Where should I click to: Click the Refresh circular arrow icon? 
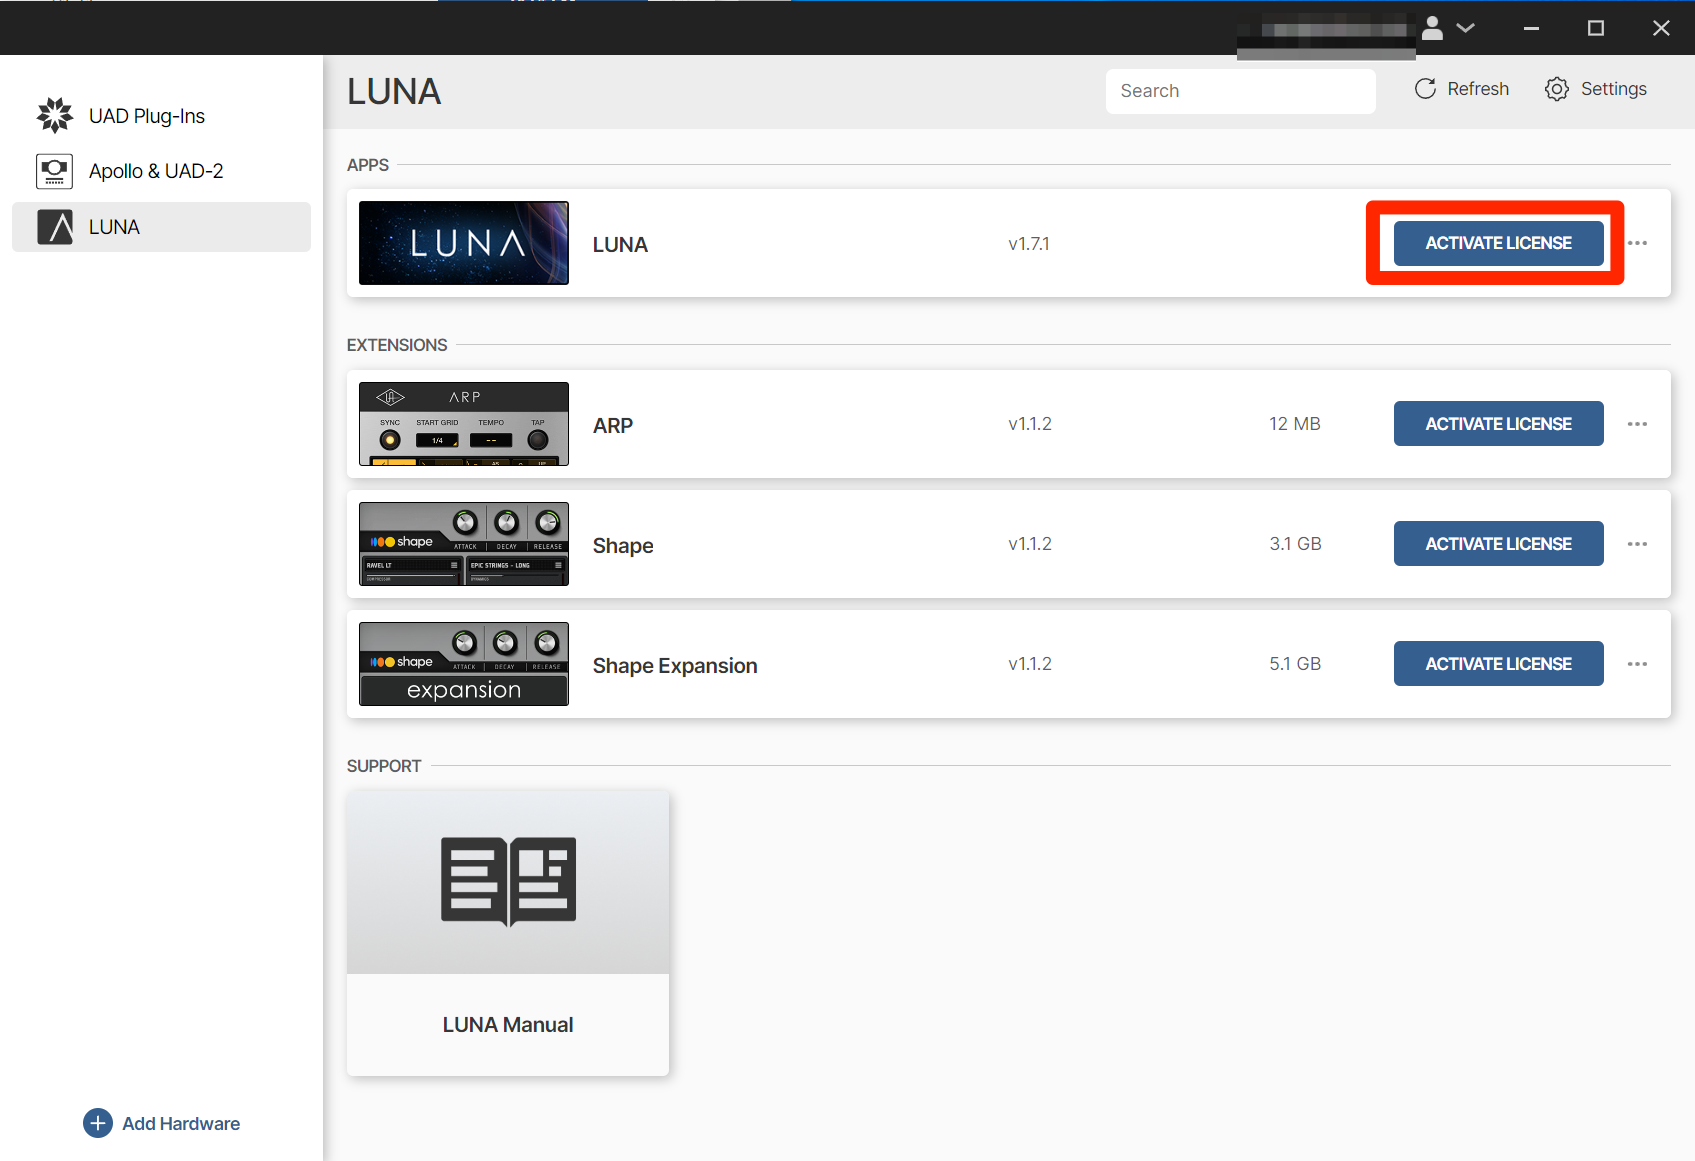pos(1425,89)
